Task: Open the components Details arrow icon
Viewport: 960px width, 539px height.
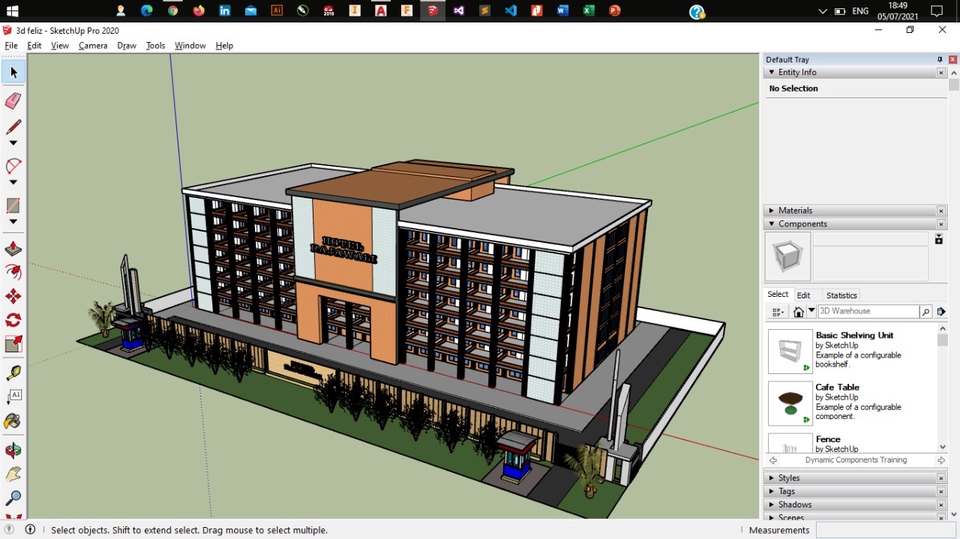Action: tap(942, 312)
